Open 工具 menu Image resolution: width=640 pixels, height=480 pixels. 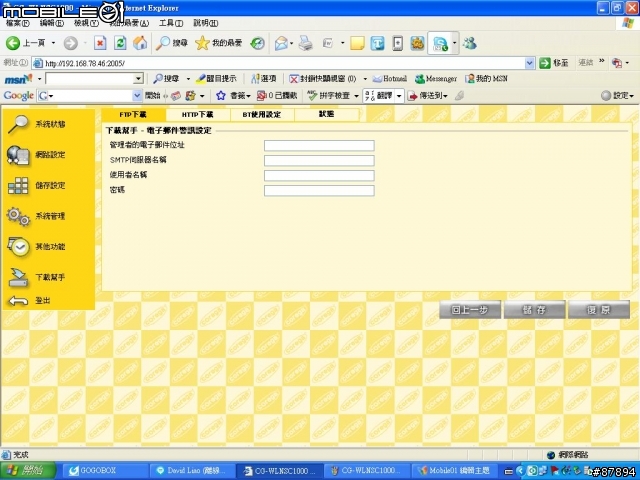[x=171, y=23]
